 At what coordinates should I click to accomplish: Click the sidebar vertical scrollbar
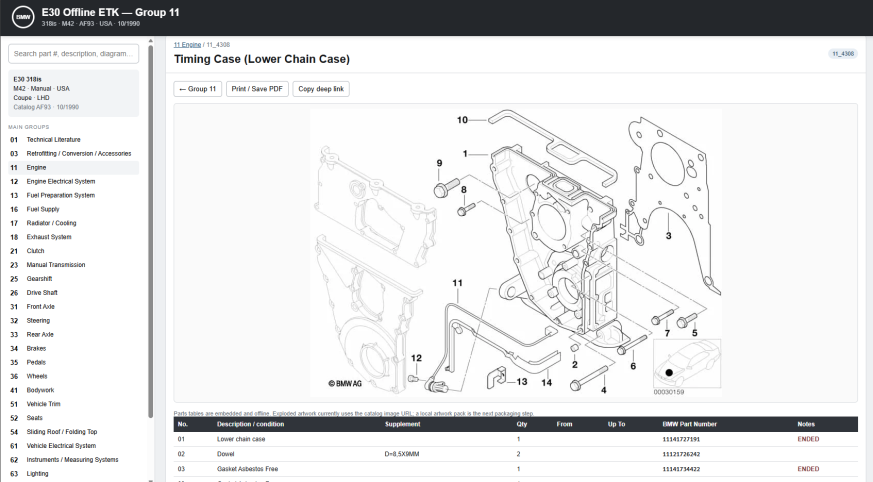coord(150,231)
